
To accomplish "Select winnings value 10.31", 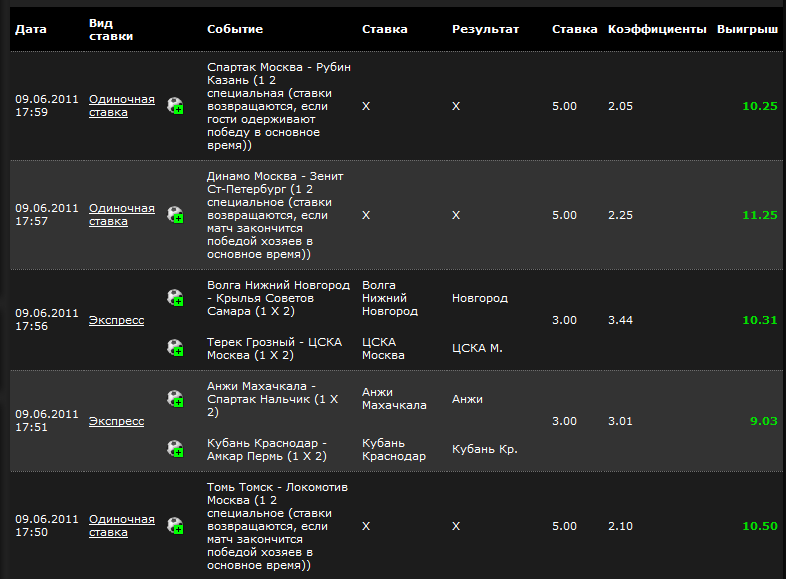I will pyautogui.click(x=760, y=320).
